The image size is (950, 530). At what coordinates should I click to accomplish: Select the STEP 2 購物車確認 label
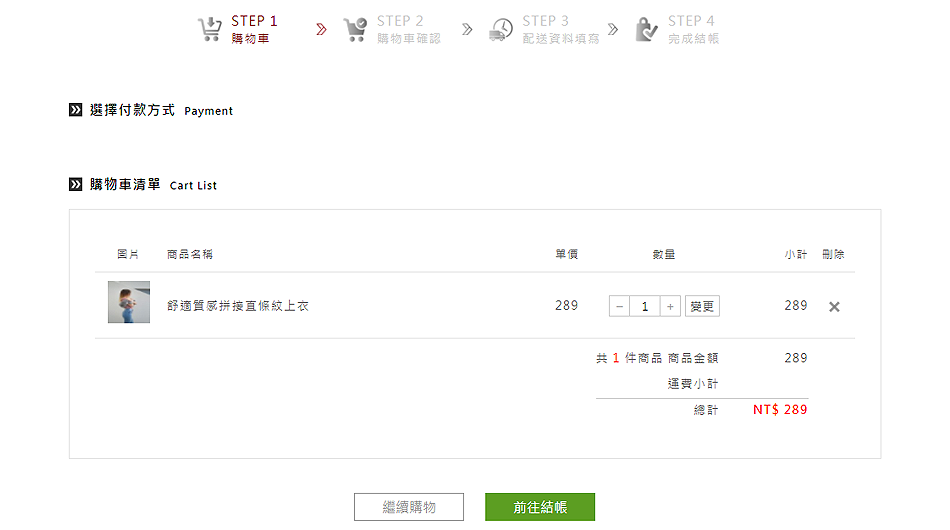pyautogui.click(x=408, y=39)
